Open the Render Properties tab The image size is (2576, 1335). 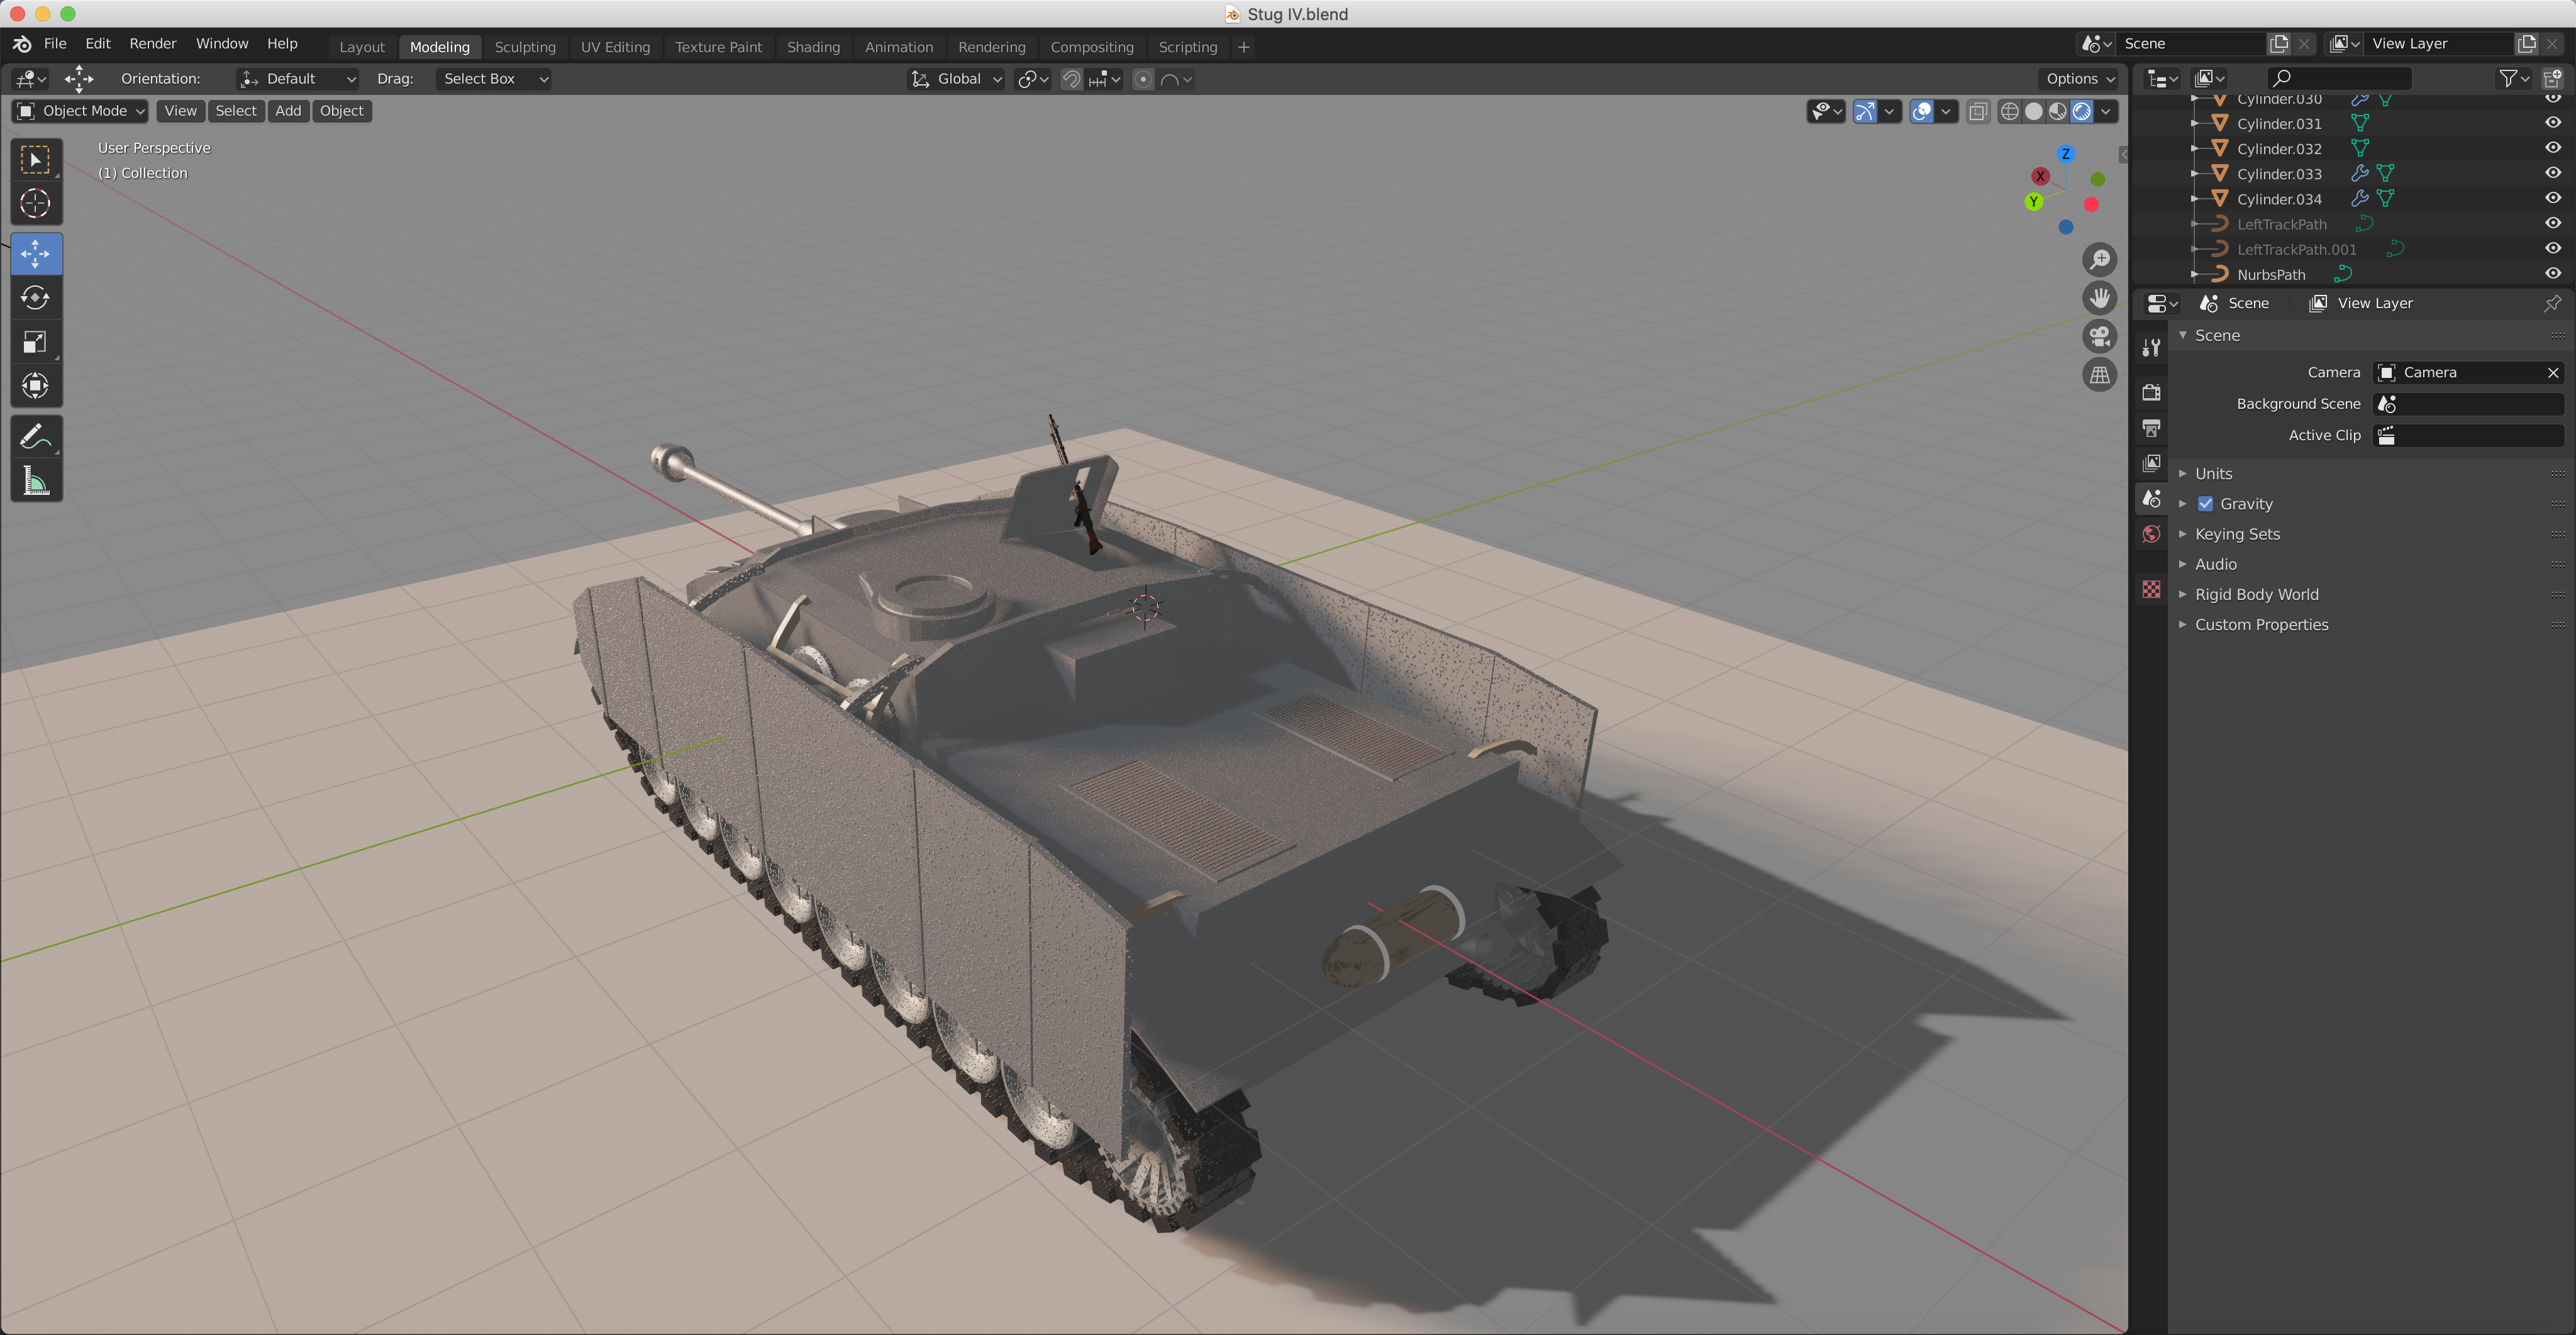[2151, 392]
